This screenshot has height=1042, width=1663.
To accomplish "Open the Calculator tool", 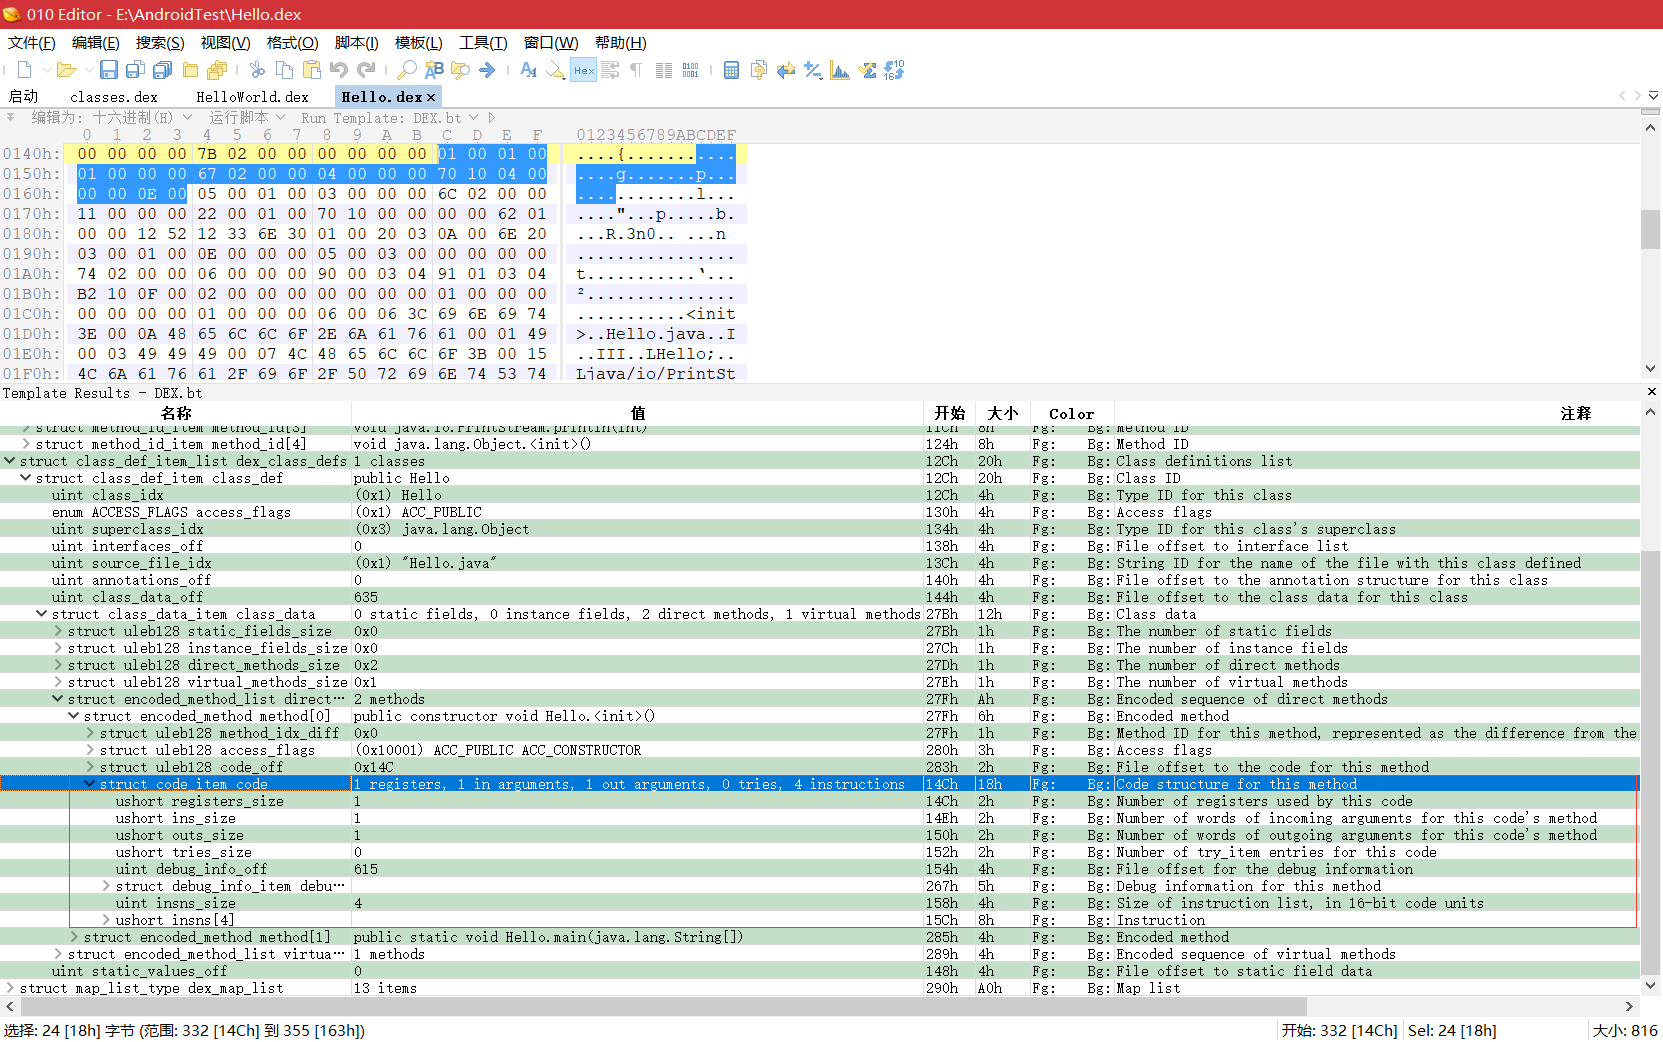I will click(x=731, y=69).
